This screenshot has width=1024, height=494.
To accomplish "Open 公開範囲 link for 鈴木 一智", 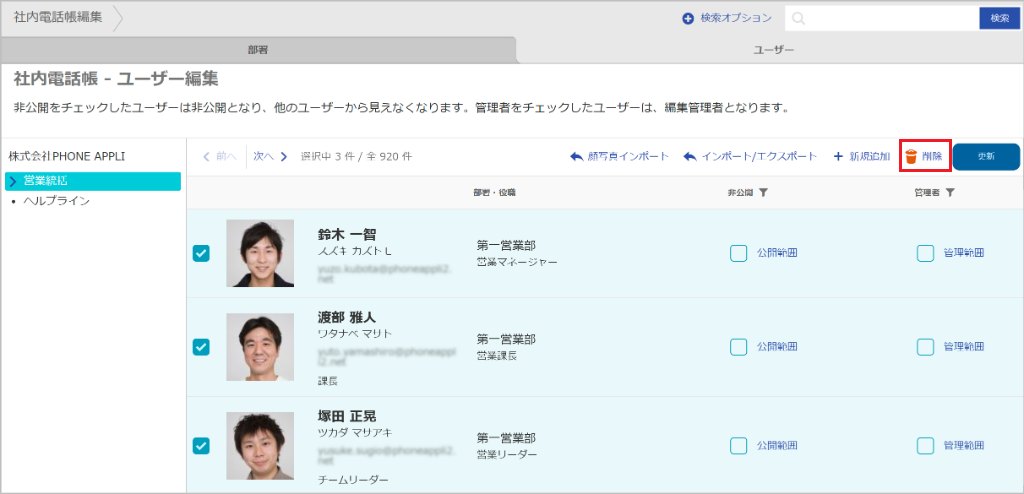I will tap(777, 253).
